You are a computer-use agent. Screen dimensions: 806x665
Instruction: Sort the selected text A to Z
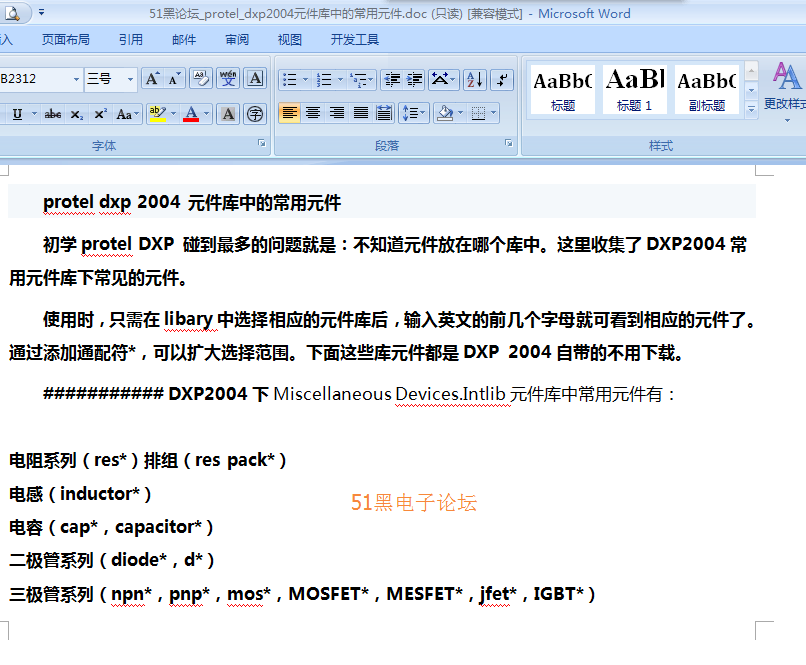[x=474, y=80]
